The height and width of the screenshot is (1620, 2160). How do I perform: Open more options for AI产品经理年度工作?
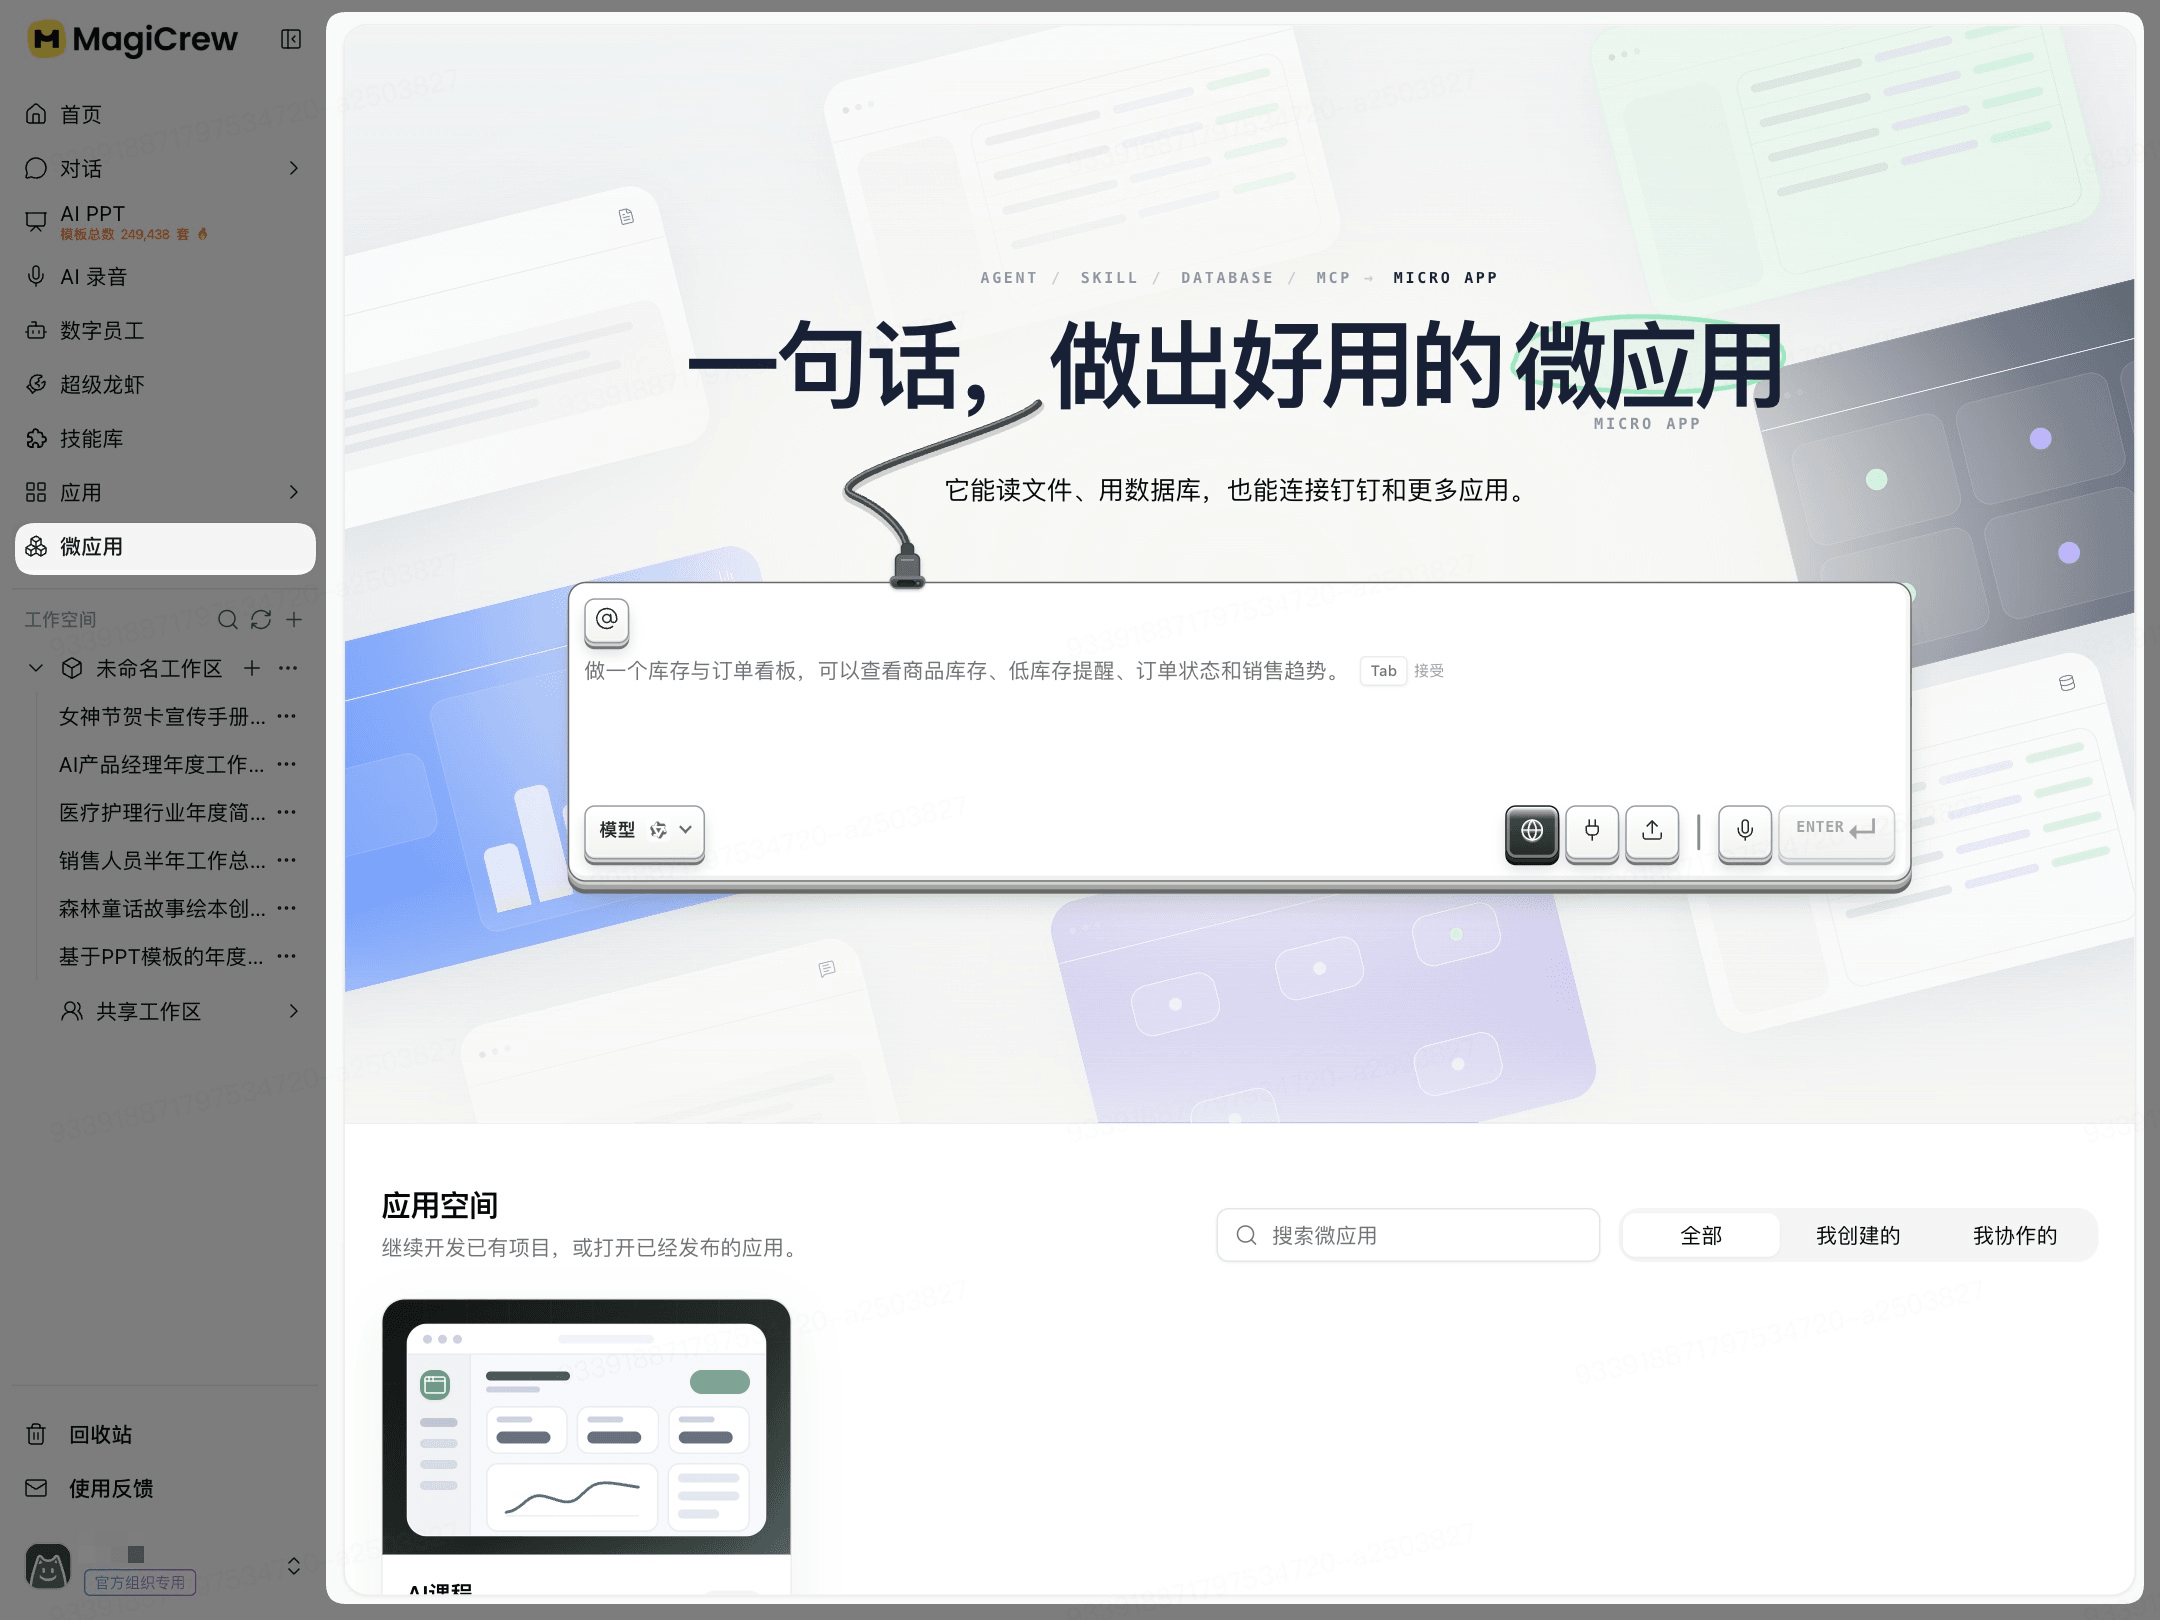click(x=287, y=764)
